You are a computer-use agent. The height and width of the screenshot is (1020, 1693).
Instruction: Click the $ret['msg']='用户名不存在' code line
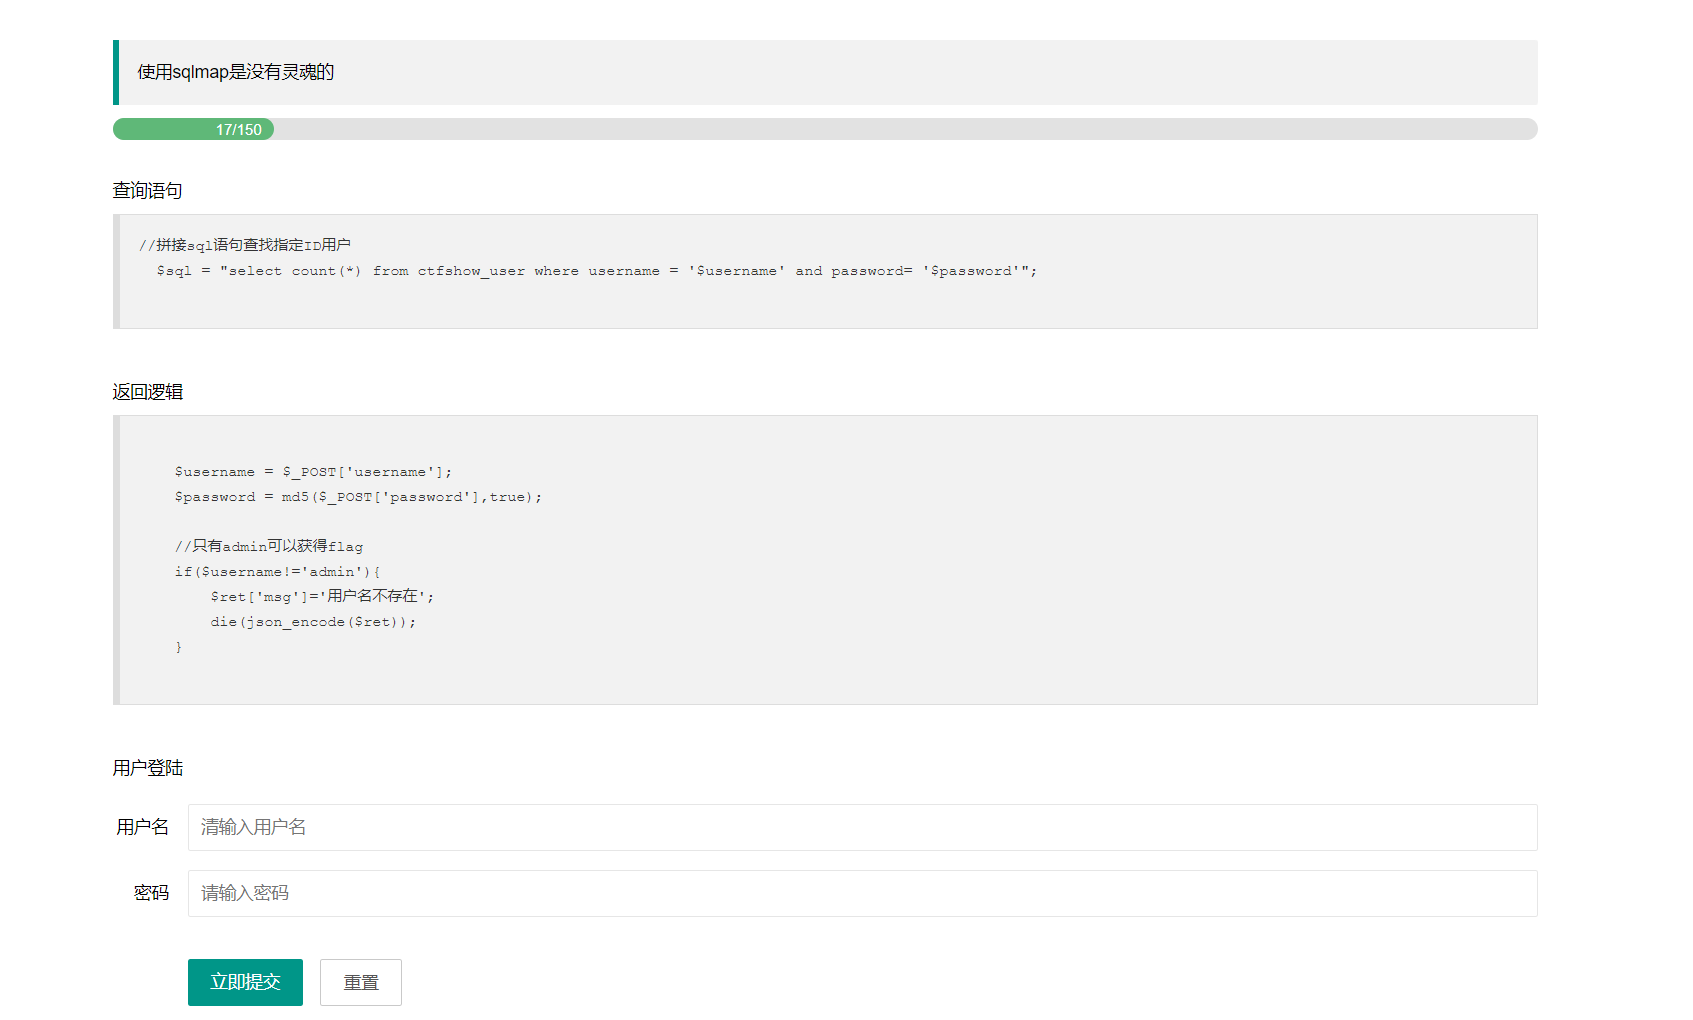point(322,596)
